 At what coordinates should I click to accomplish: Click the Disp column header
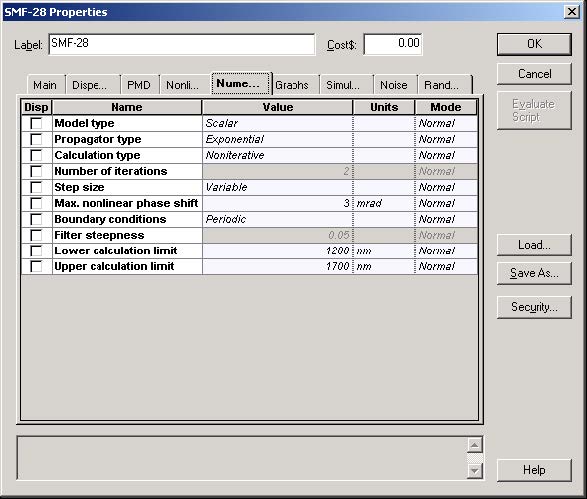[x=36, y=107]
